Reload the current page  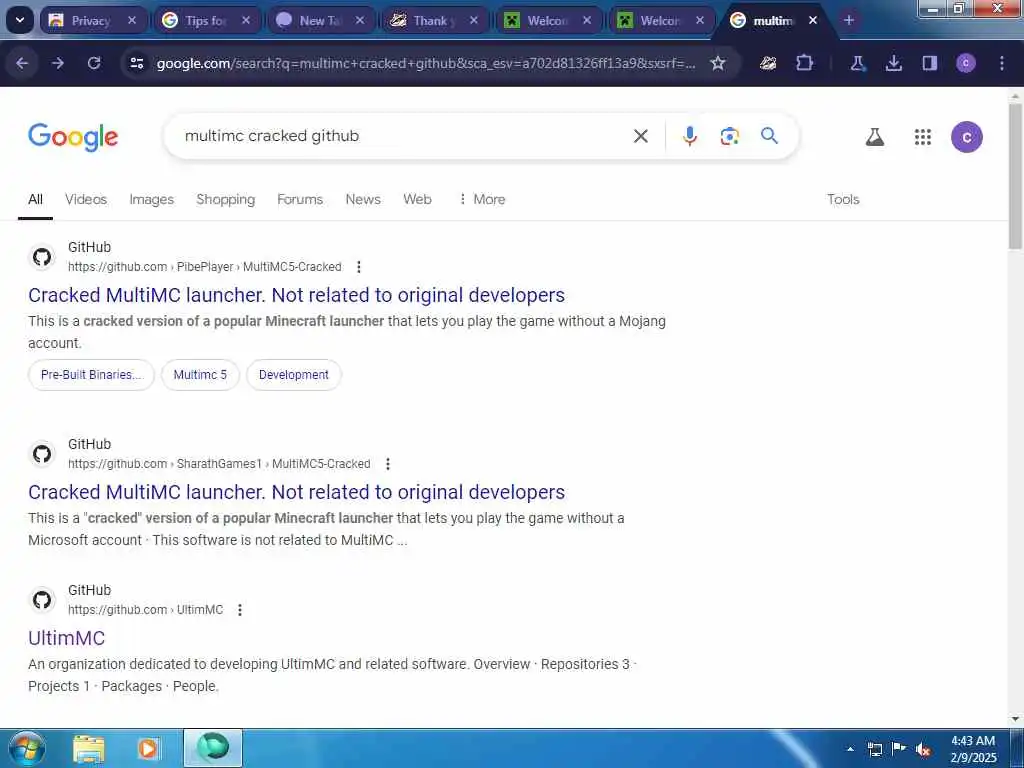(94, 63)
